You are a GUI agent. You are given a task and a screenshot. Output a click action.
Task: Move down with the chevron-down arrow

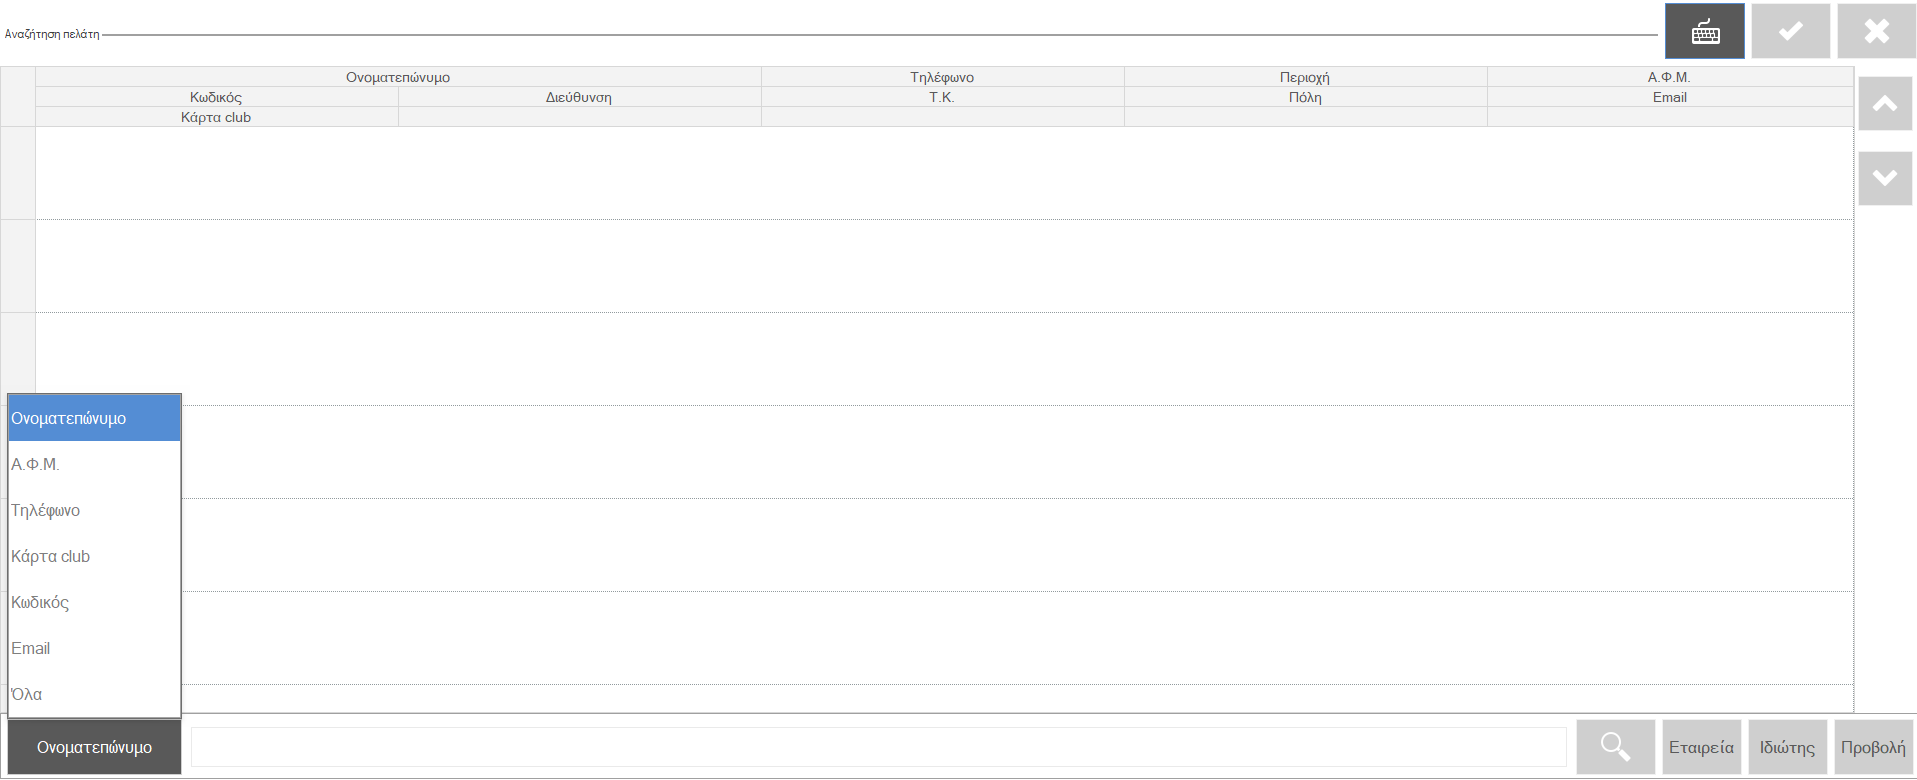(1885, 178)
